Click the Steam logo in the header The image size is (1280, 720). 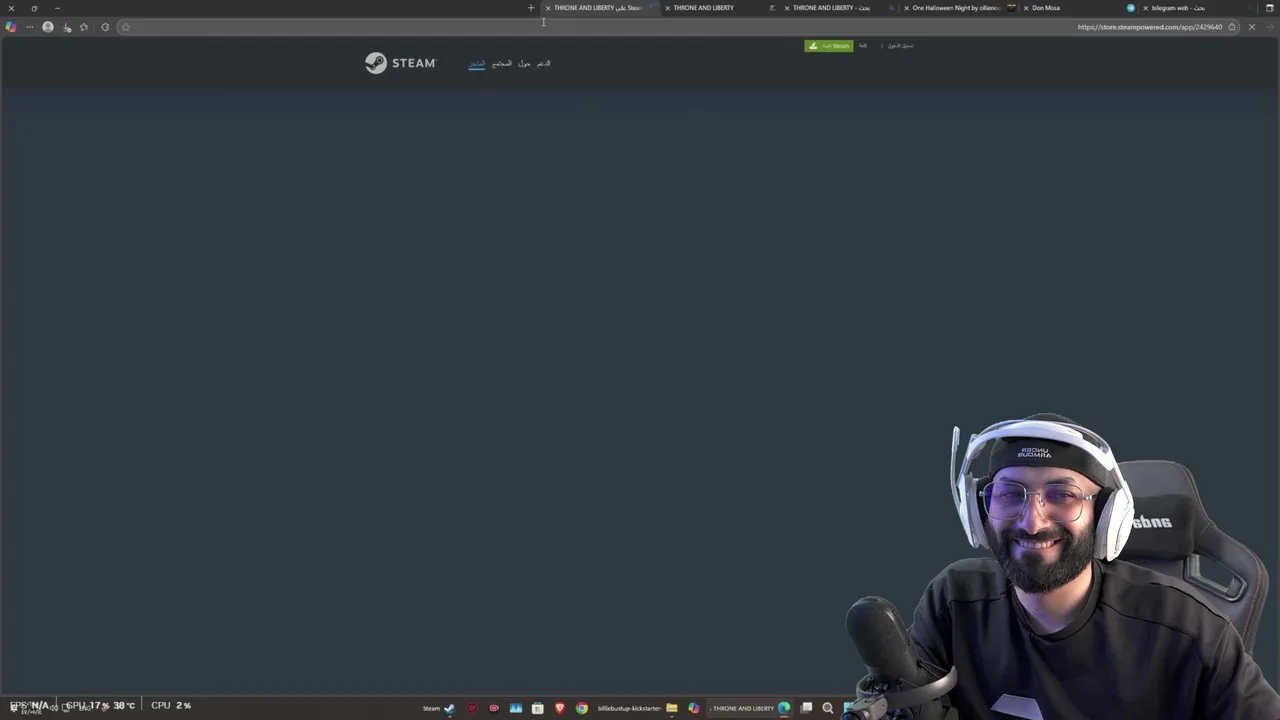[x=400, y=63]
